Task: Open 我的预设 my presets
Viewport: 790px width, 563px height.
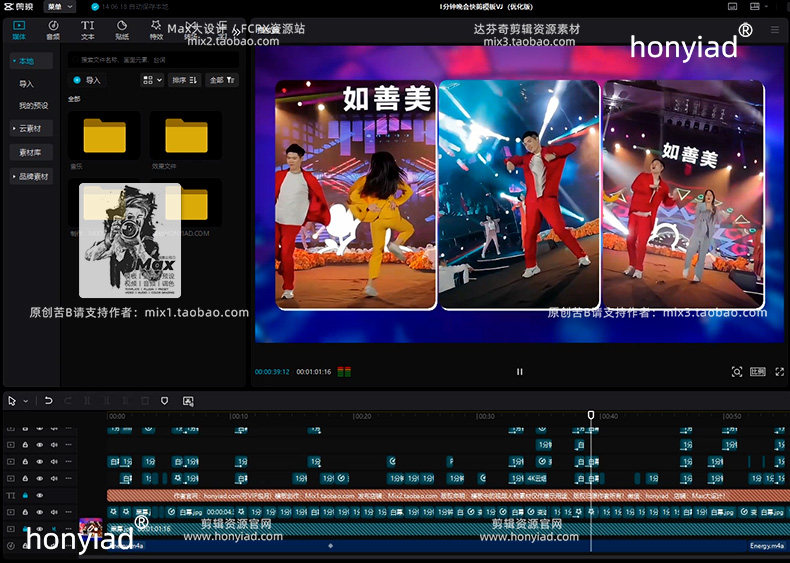Action: pos(34,105)
